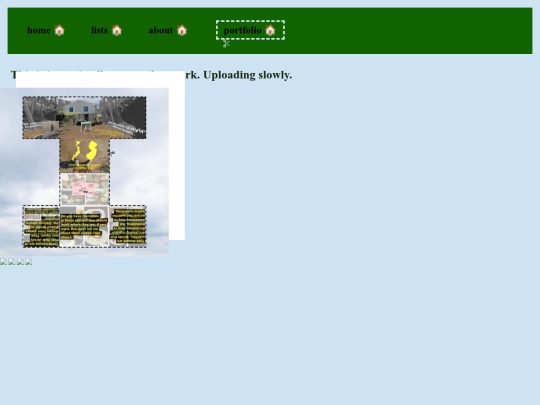Screen dimensions: 540x405
Task: Click the 'Uploading slowly.' heading text
Action: tap(248, 75)
